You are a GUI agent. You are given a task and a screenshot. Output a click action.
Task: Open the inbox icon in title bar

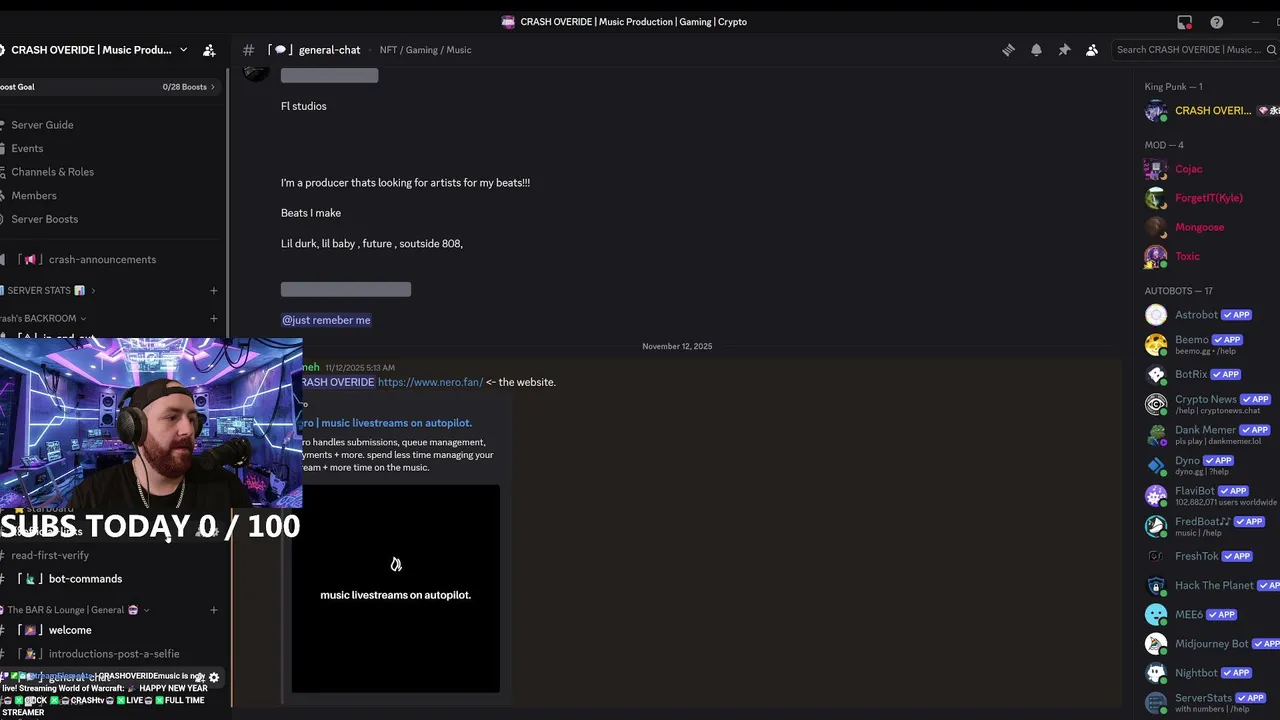[1184, 22]
